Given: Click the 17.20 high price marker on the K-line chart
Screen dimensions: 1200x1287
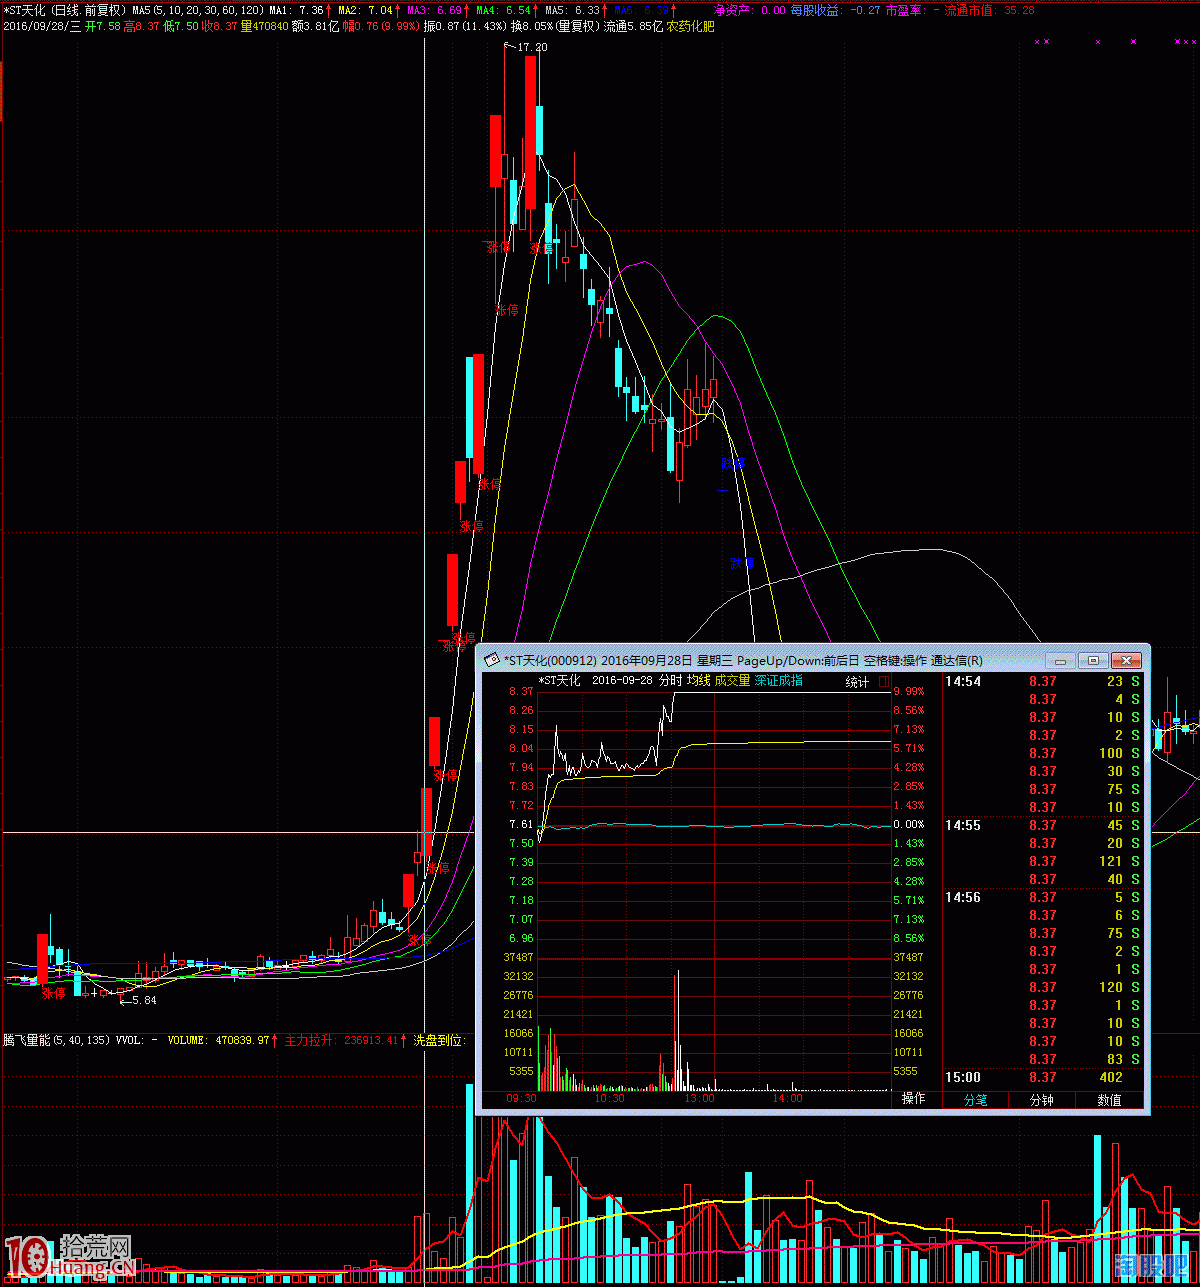Looking at the screenshot, I should [x=531, y=47].
